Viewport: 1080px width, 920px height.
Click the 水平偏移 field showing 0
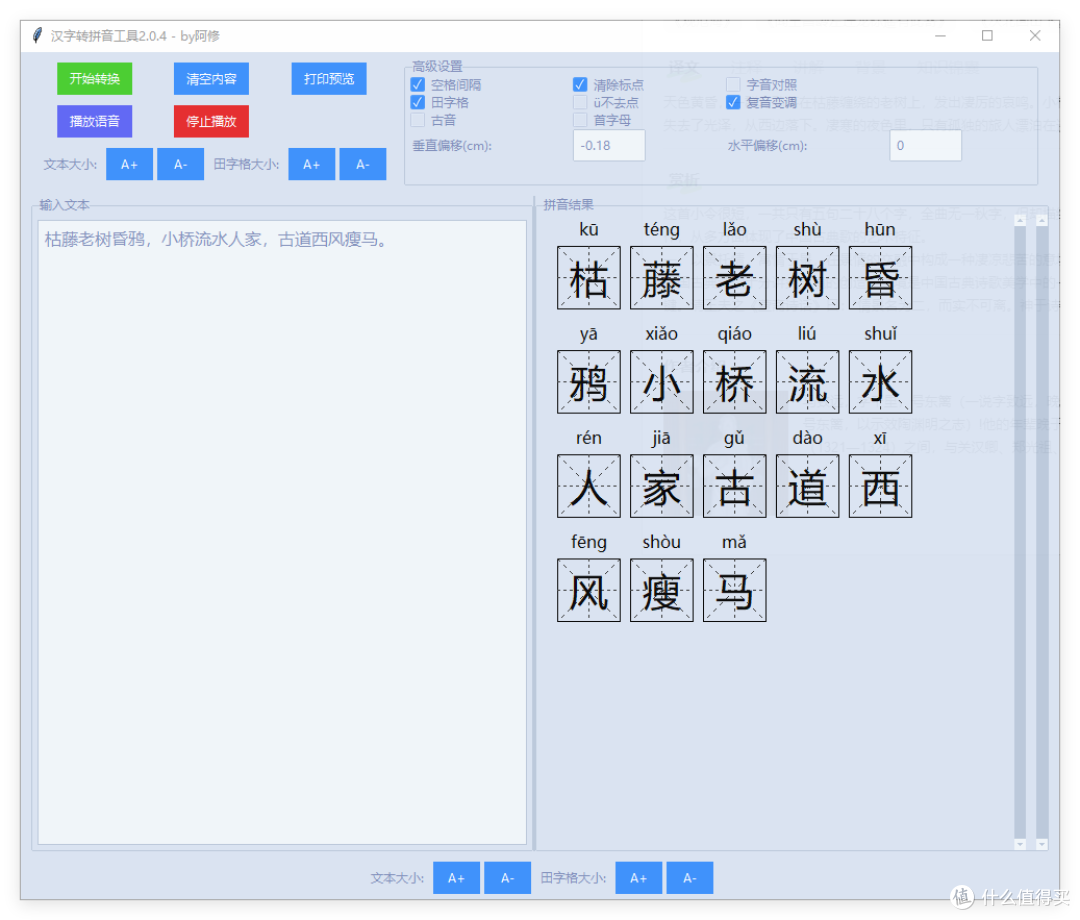tap(925, 145)
